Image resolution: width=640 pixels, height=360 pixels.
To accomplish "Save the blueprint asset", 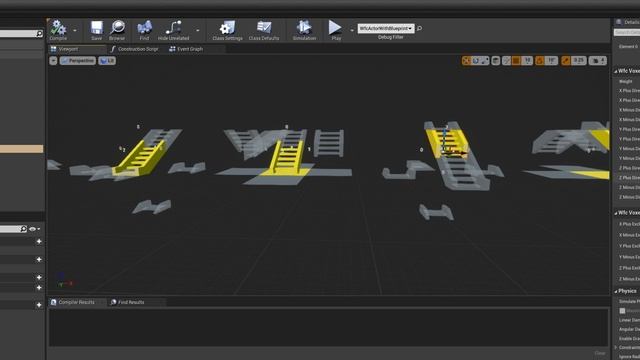I will (97, 30).
